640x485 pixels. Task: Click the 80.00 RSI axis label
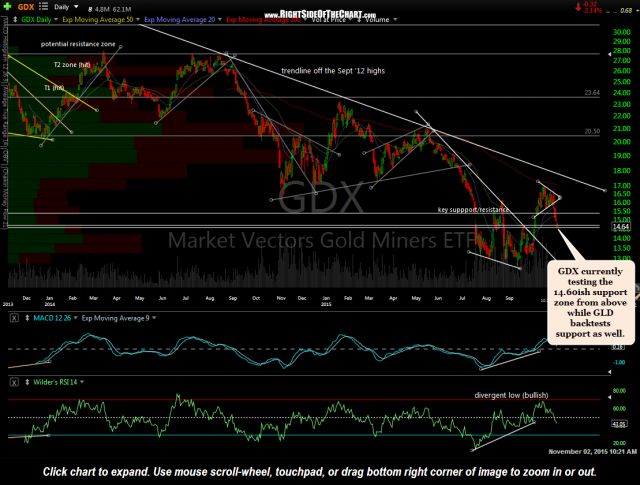coord(619,391)
